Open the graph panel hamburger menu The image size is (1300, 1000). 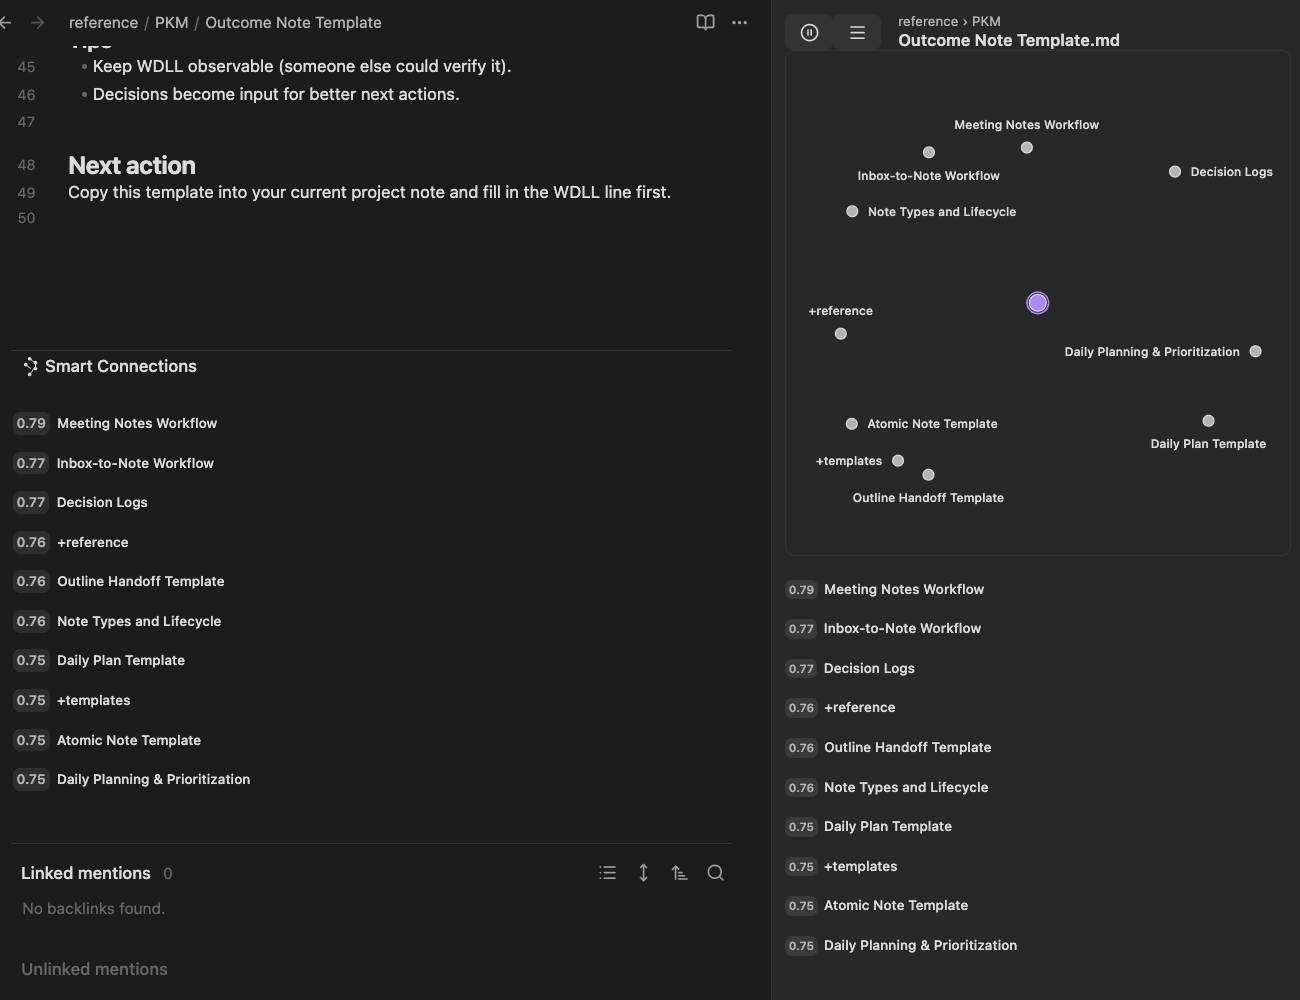[857, 33]
